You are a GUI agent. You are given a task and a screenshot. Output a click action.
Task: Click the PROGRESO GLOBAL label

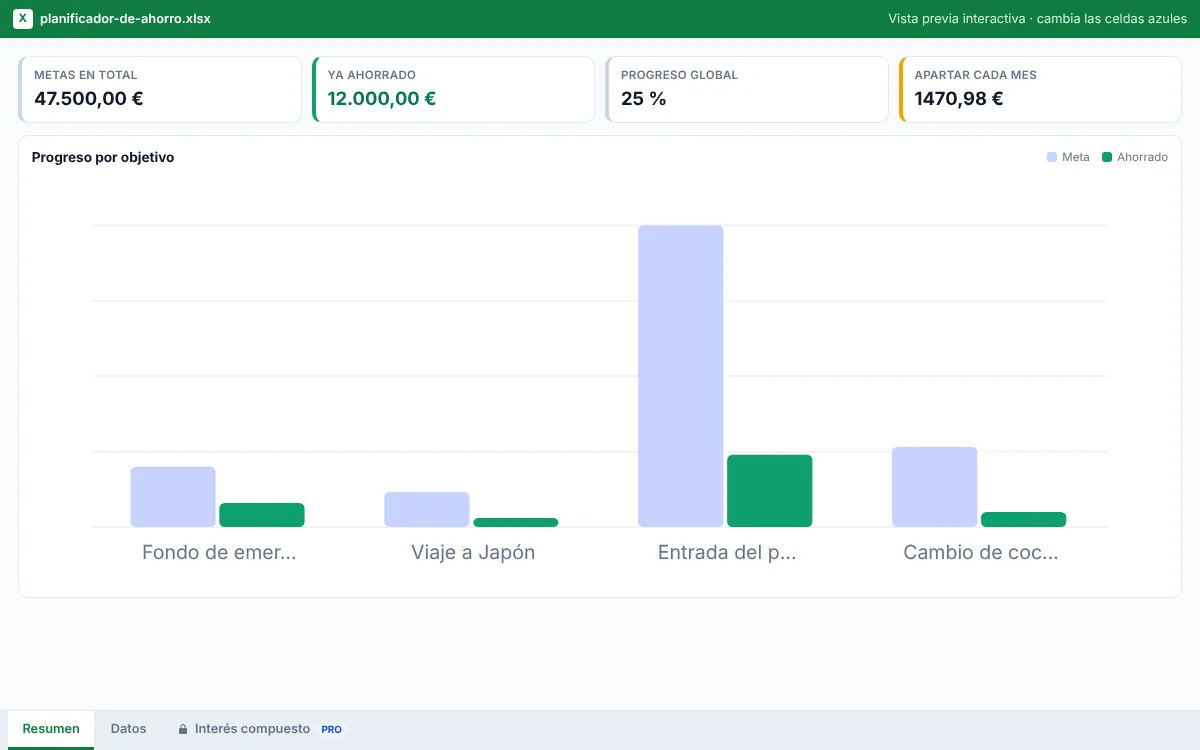(679, 75)
